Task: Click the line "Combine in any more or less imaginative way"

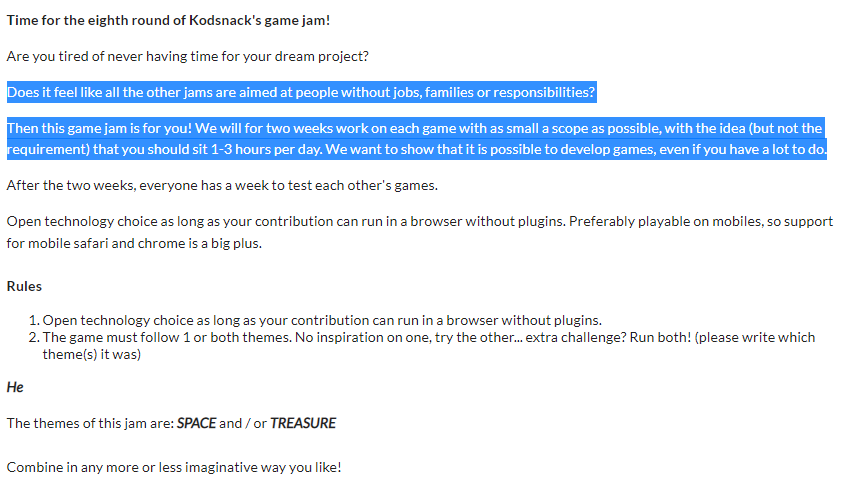Action: coord(174,467)
